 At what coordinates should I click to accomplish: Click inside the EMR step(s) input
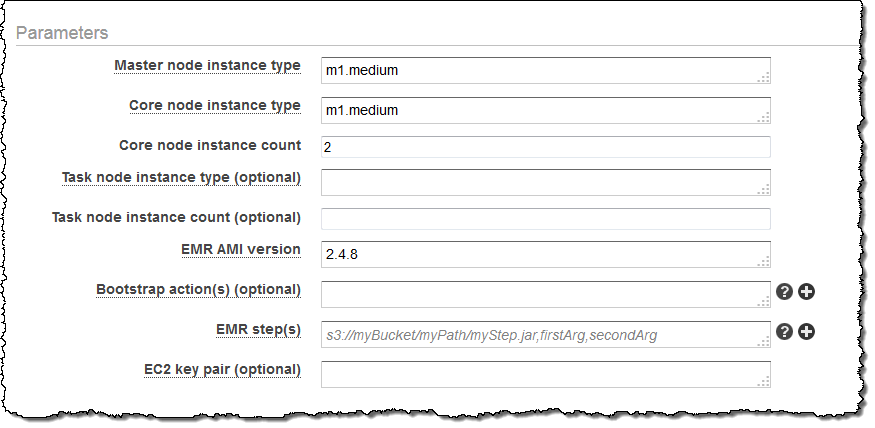[545, 334]
